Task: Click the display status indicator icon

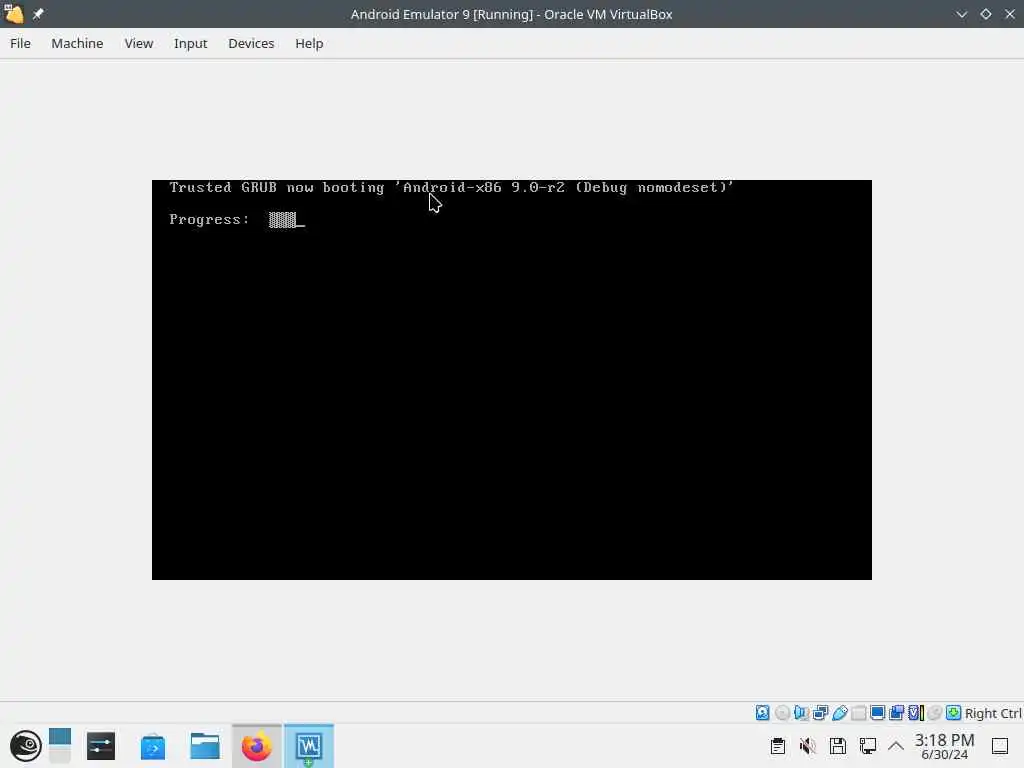Action: point(878,712)
